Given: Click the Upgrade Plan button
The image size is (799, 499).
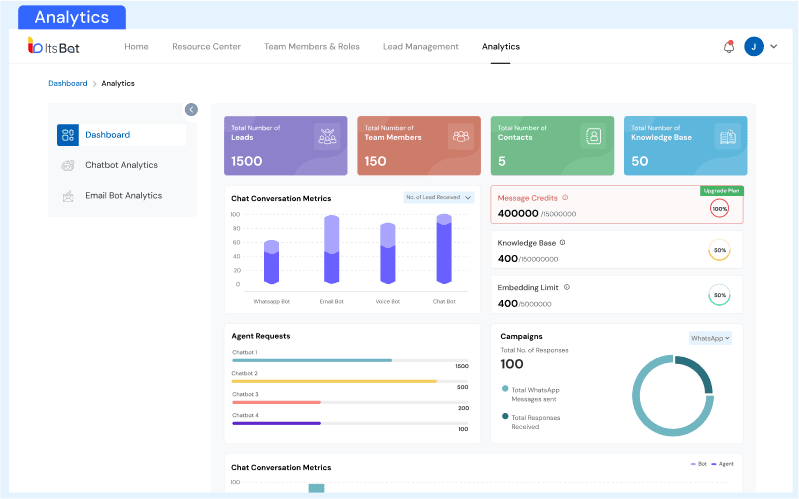Looking at the screenshot, I should [x=722, y=191].
